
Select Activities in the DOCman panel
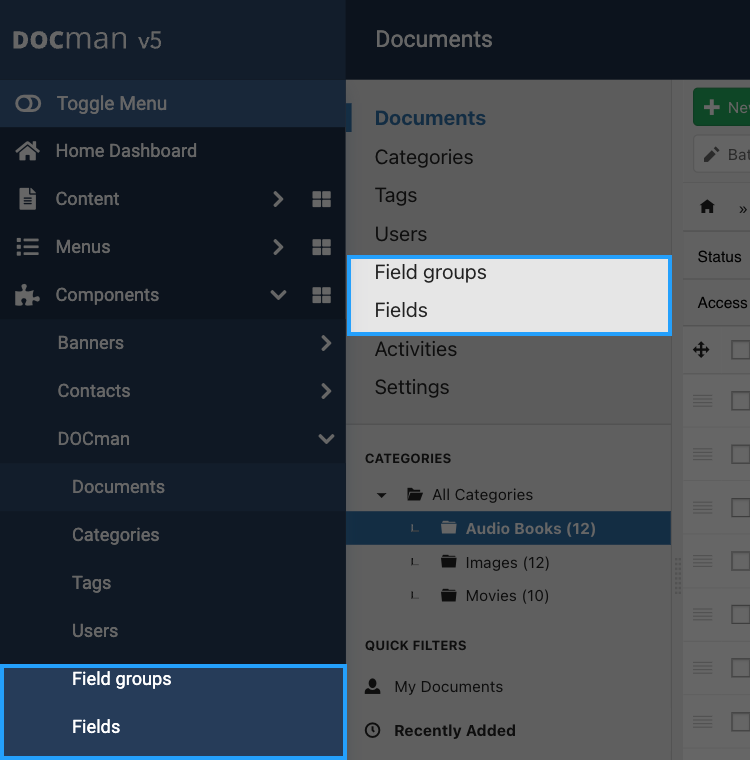click(x=415, y=349)
